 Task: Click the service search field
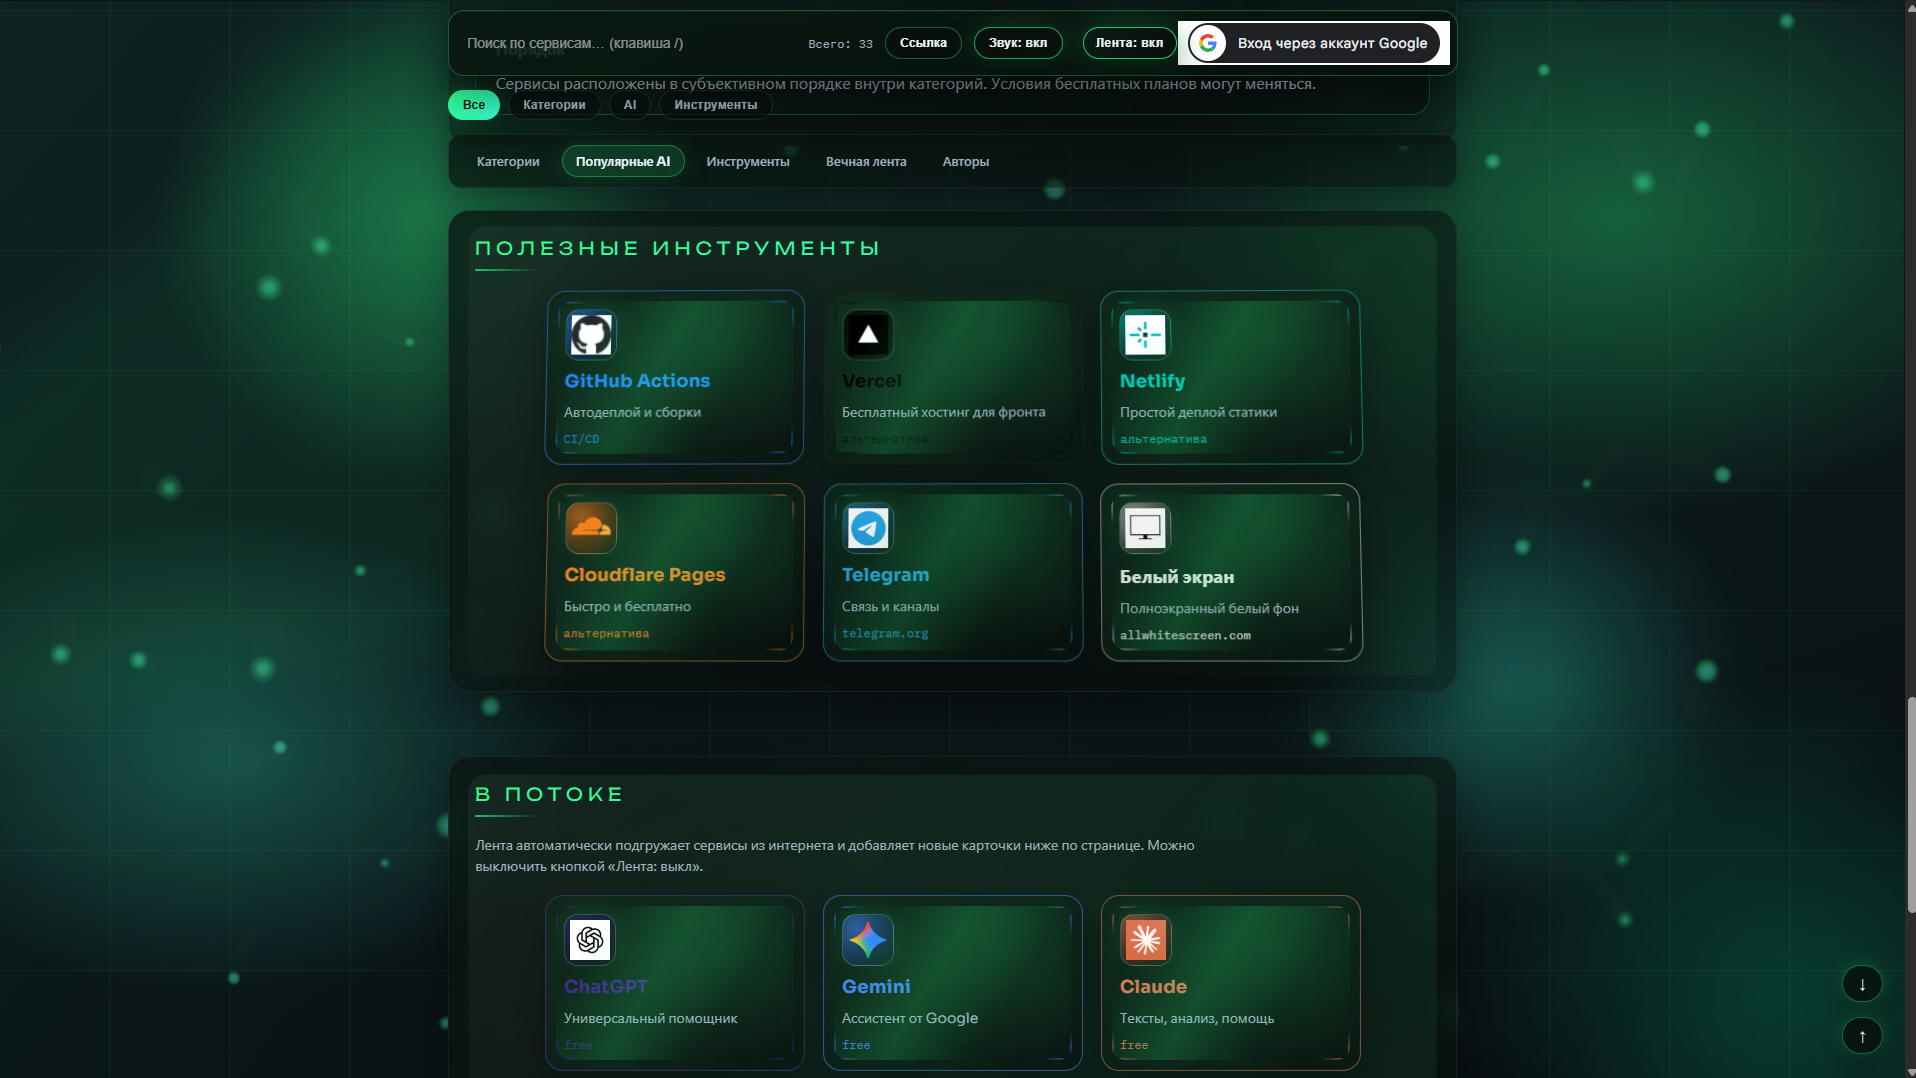(x=600, y=43)
